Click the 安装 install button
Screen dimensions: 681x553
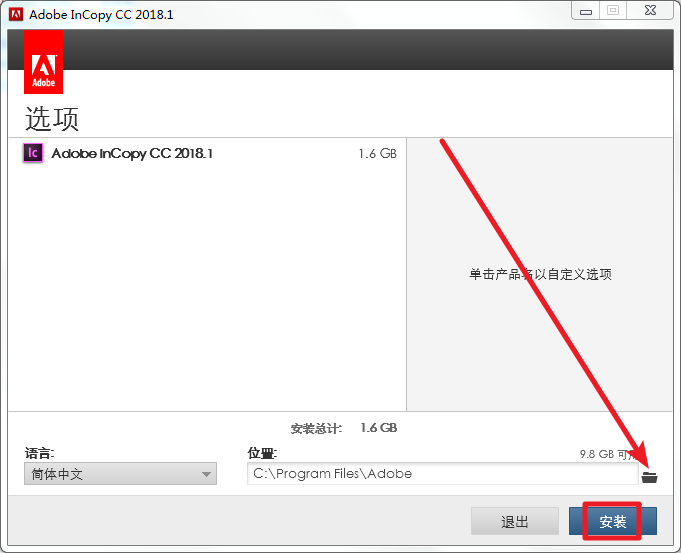[x=613, y=521]
